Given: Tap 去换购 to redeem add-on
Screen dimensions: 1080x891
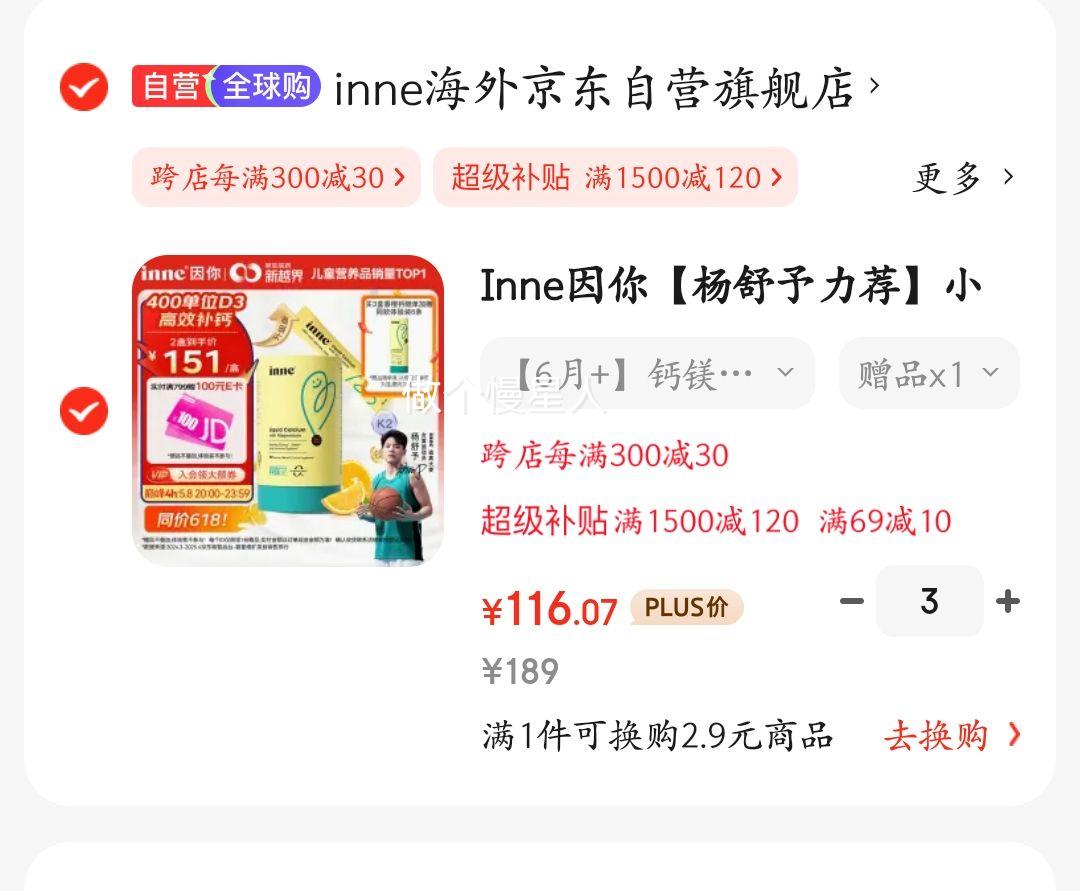Looking at the screenshot, I should click(x=953, y=735).
